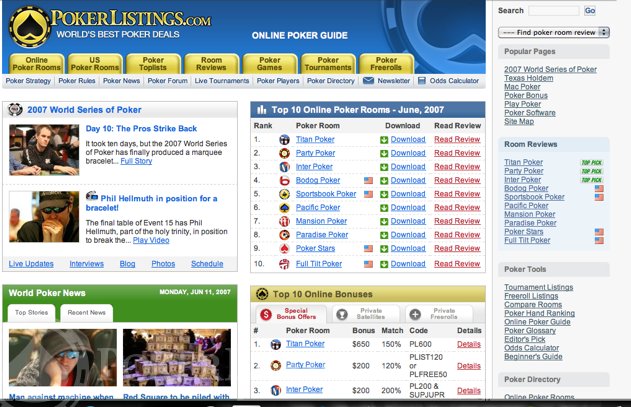
Task: Read Review for Party Poker
Action: [457, 153]
